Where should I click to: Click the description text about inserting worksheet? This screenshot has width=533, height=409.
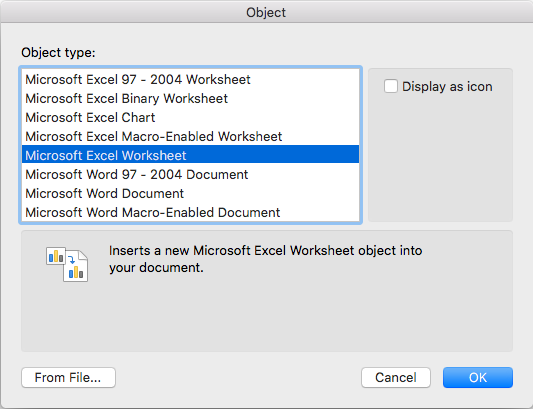(265, 259)
